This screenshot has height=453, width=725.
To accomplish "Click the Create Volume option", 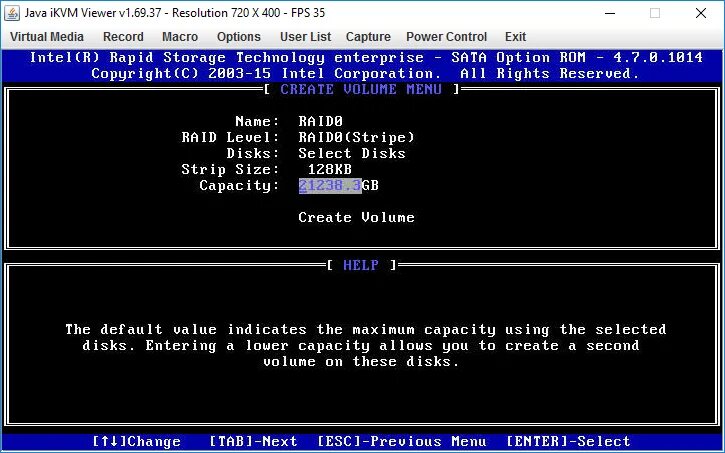I will [x=356, y=217].
